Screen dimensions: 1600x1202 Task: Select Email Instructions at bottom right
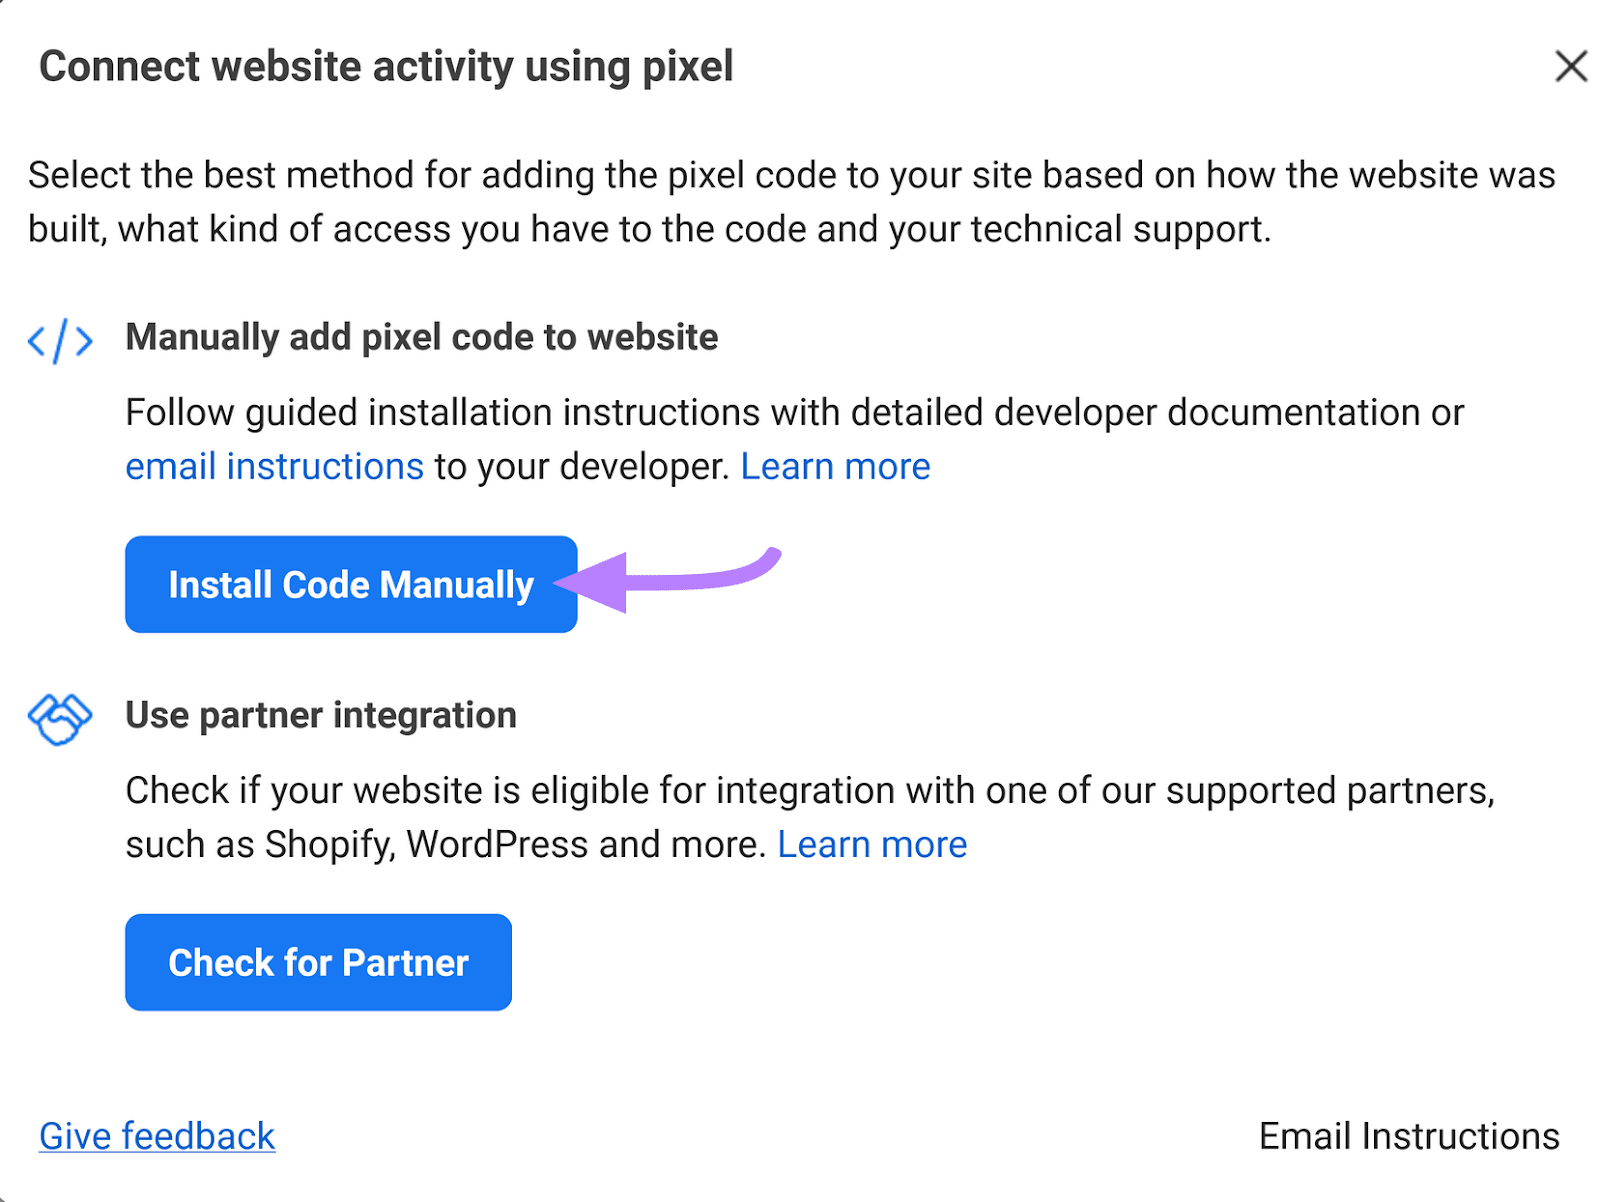1408,1135
